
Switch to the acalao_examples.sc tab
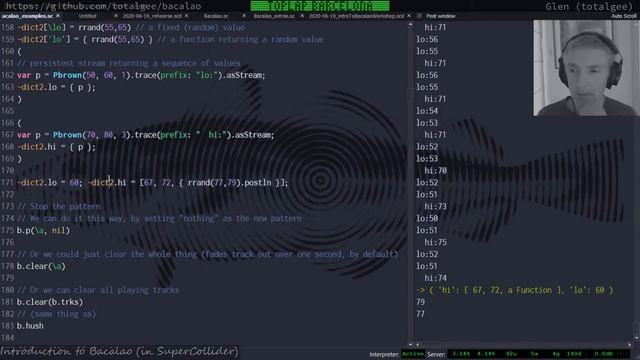pos(27,16)
